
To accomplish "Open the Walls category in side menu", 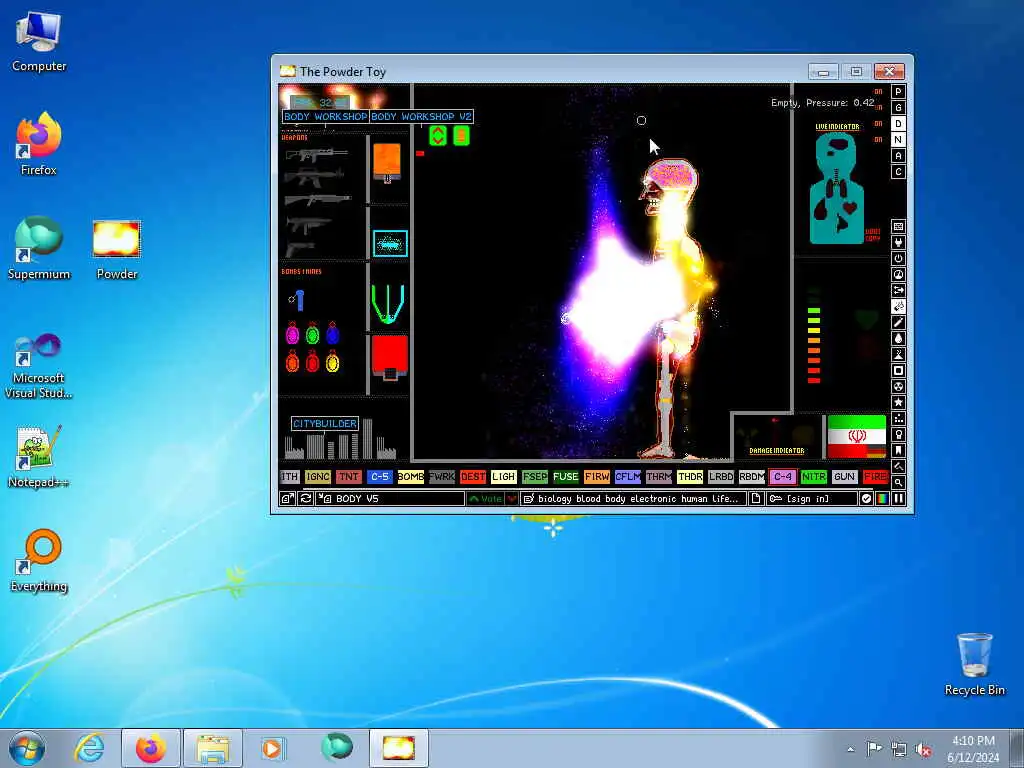I will (898, 227).
